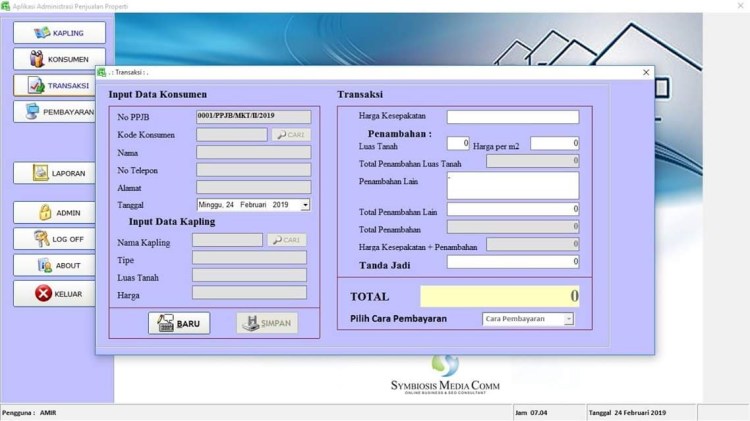Close the Transaksi dialog window

646,72
